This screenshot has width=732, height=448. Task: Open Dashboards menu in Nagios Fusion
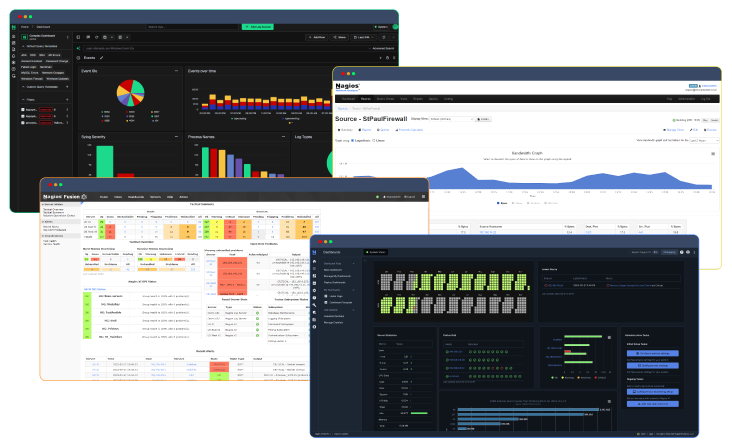[136, 197]
